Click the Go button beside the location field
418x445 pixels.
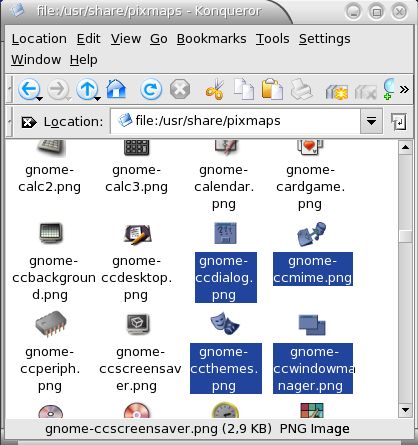pyautogui.click(x=399, y=121)
